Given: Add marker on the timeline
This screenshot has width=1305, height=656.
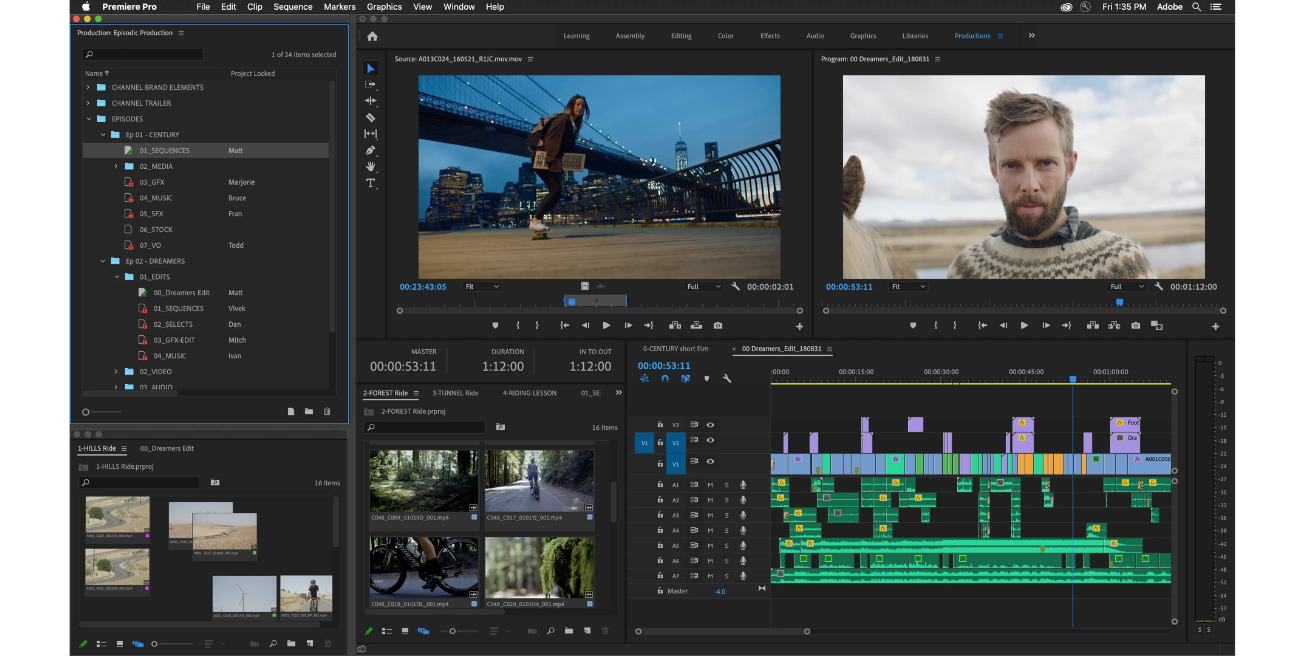Looking at the screenshot, I should (706, 378).
